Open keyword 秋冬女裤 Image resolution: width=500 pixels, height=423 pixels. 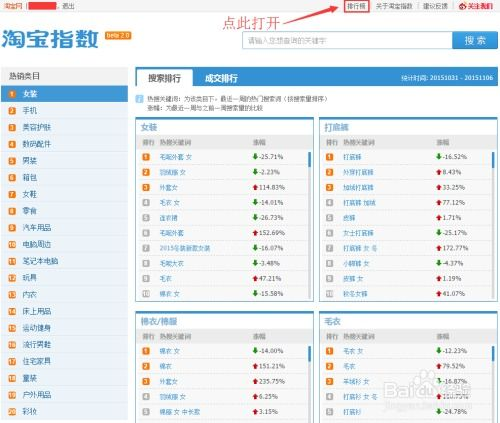tap(355, 294)
